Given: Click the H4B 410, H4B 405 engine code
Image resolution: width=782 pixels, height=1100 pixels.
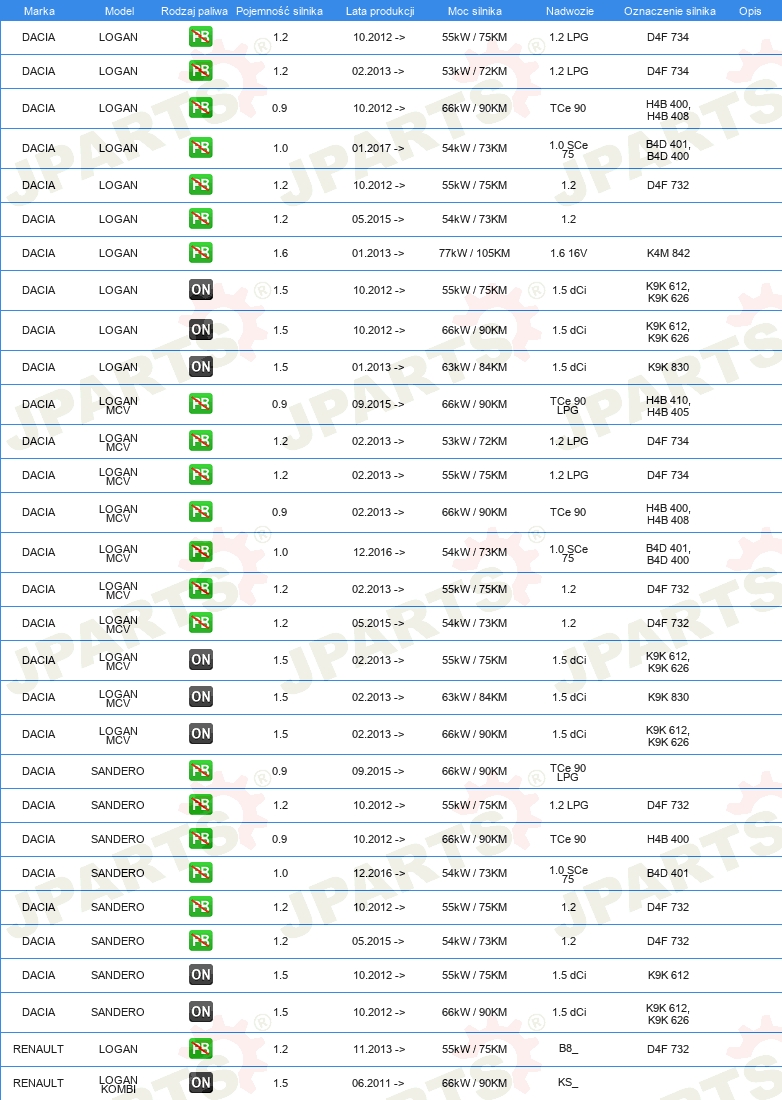Looking at the screenshot, I should tap(668, 406).
